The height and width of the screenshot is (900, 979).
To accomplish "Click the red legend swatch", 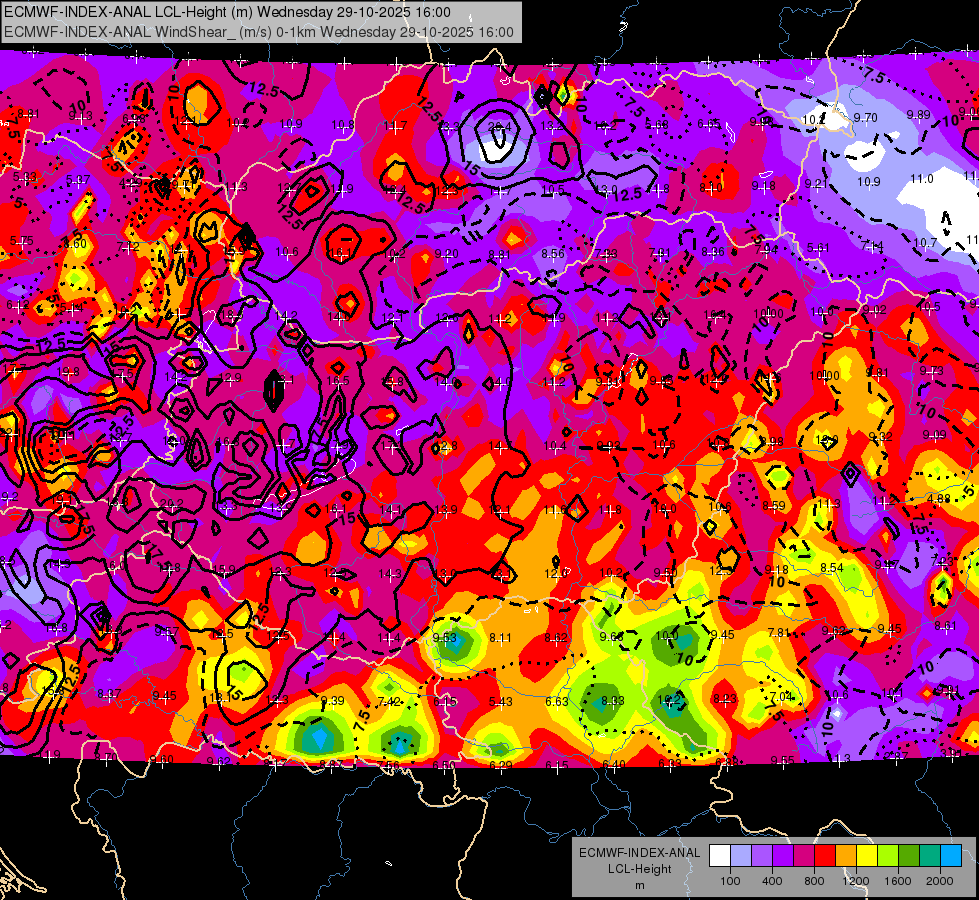I will click(825, 855).
